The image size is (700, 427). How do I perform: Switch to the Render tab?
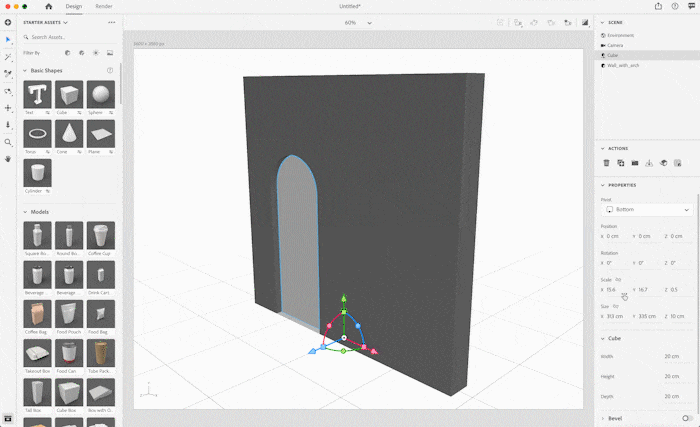(104, 6)
